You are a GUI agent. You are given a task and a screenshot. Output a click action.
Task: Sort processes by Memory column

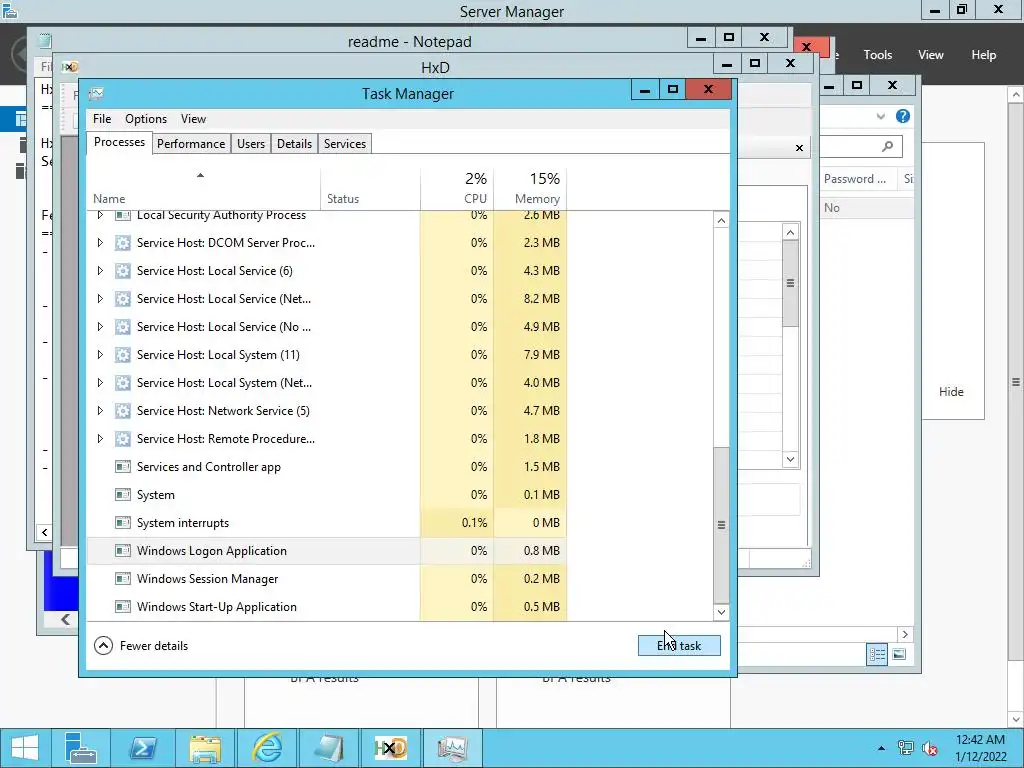click(530, 188)
